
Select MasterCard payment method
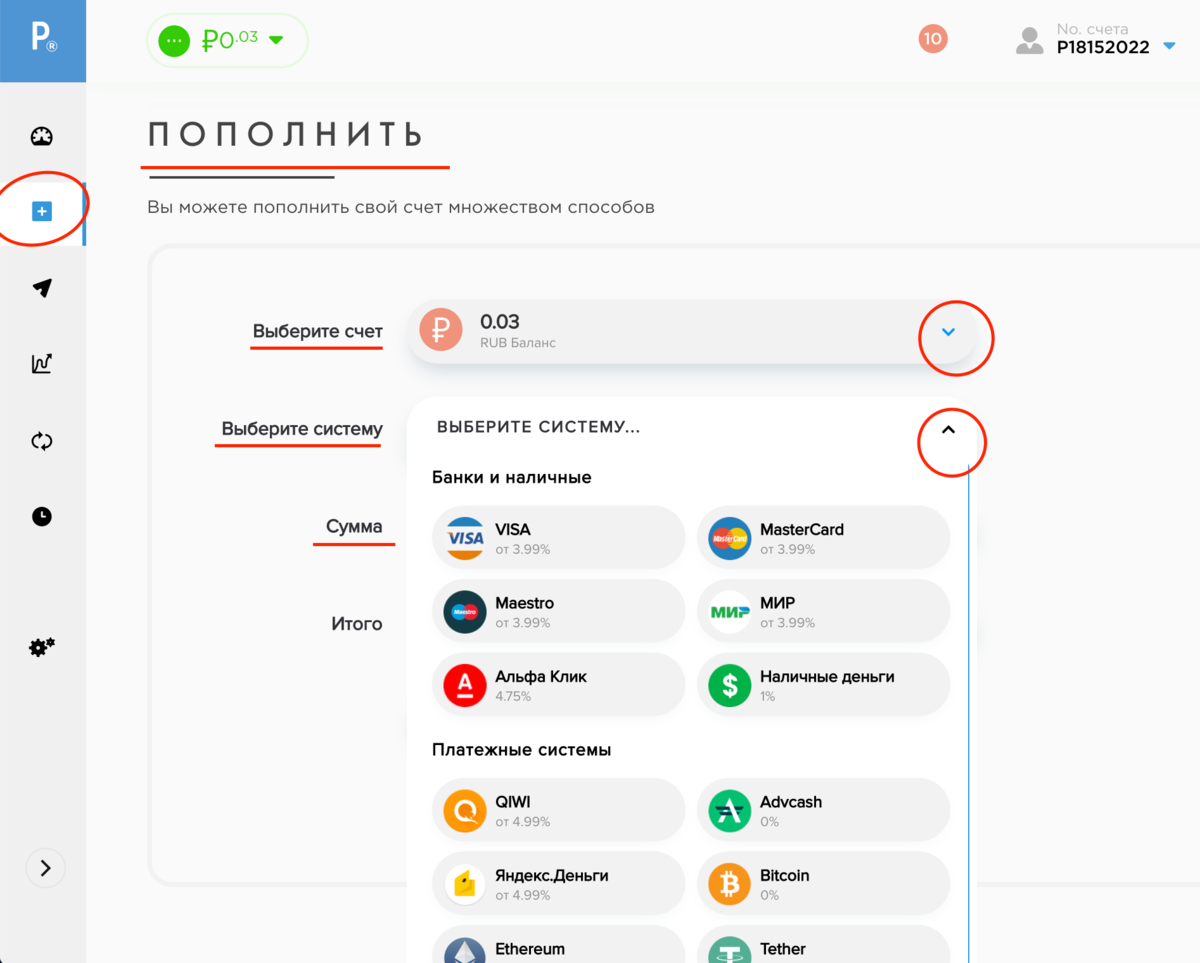[x=823, y=538]
